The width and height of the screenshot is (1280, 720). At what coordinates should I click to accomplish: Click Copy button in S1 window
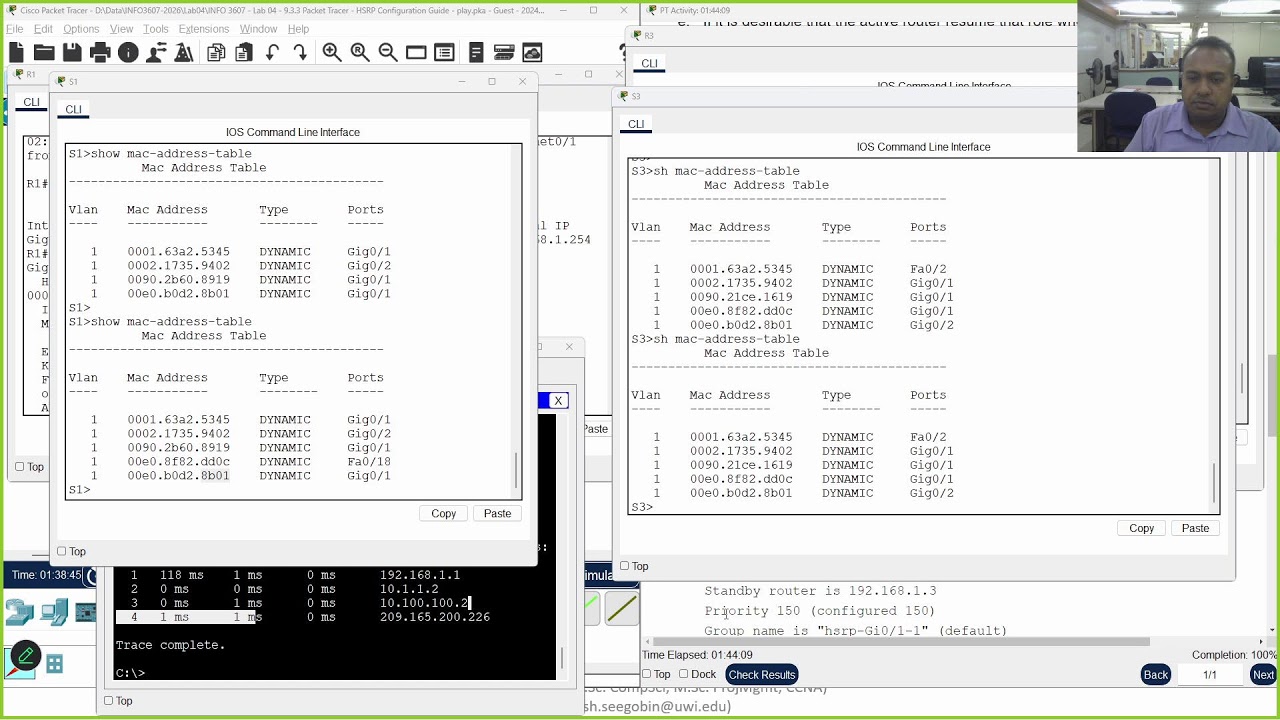(x=444, y=513)
